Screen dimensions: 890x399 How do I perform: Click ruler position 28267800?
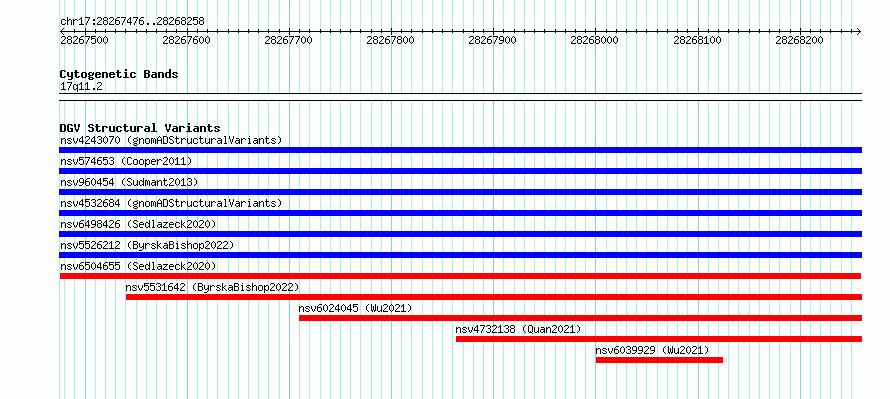pyautogui.click(x=391, y=40)
